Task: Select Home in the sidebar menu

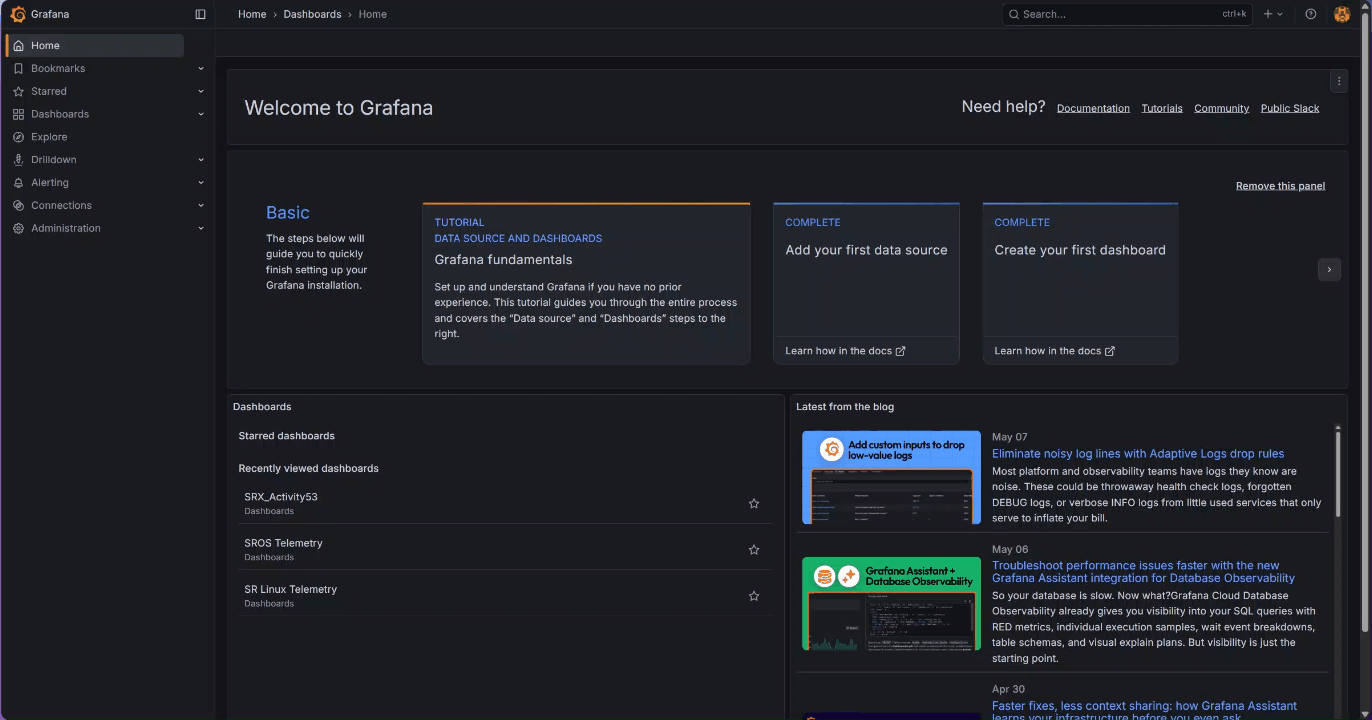Action: pos(95,46)
